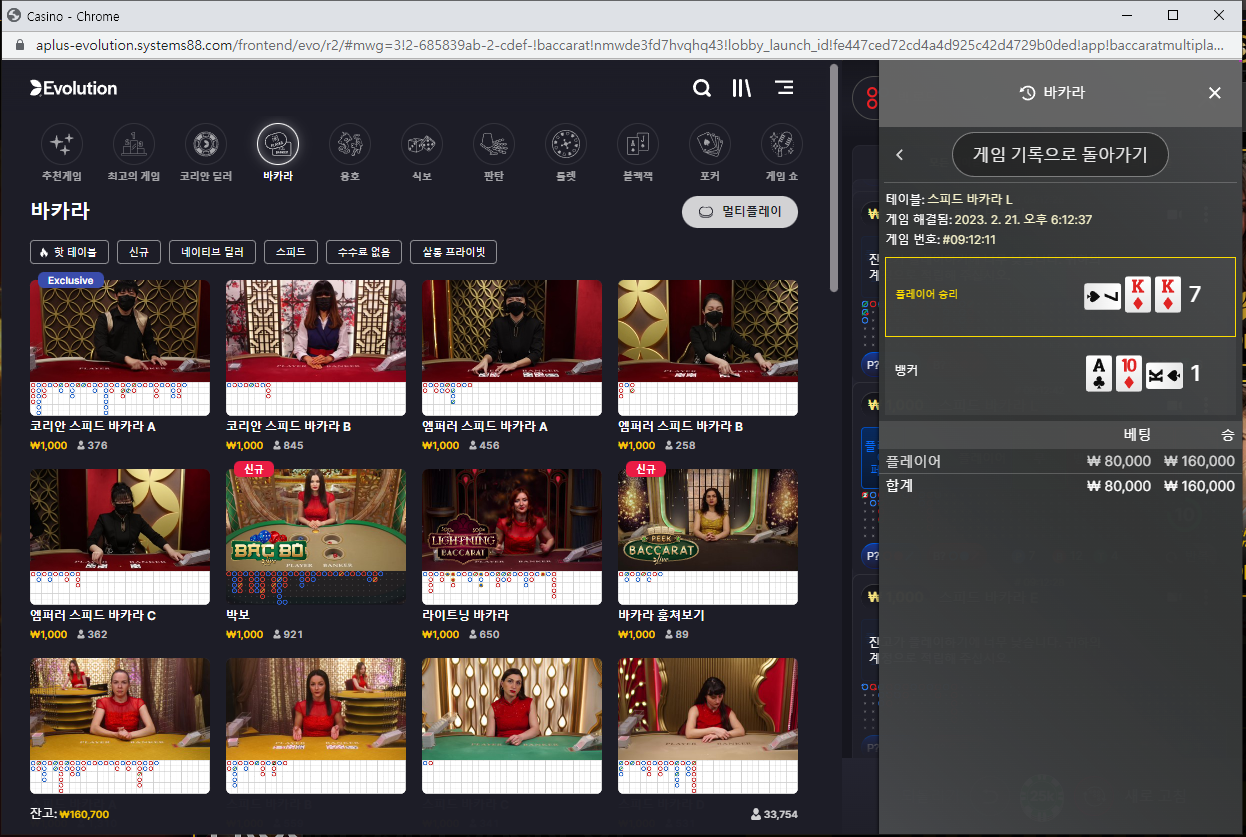Select the 룰렛 wheel category icon

coord(566,145)
